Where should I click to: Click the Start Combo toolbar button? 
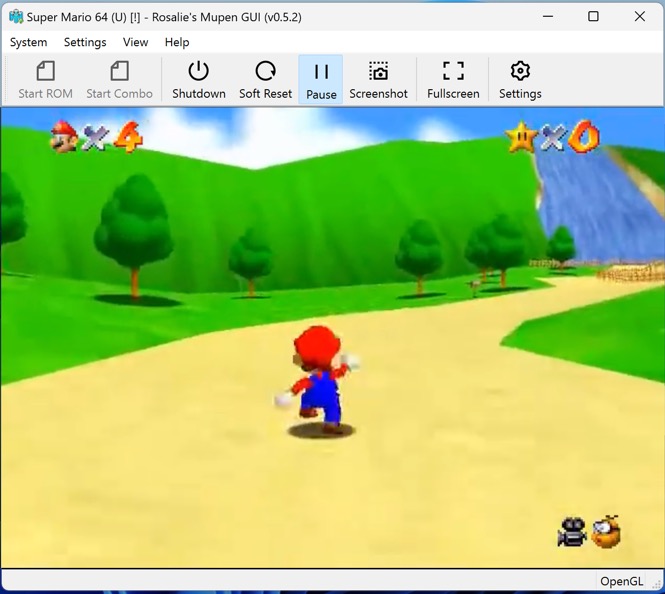coord(119,79)
